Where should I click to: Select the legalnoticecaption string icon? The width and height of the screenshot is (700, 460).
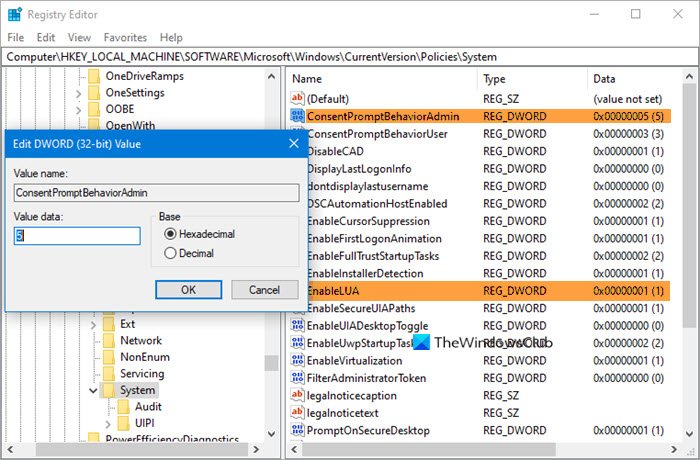pyautogui.click(x=297, y=395)
